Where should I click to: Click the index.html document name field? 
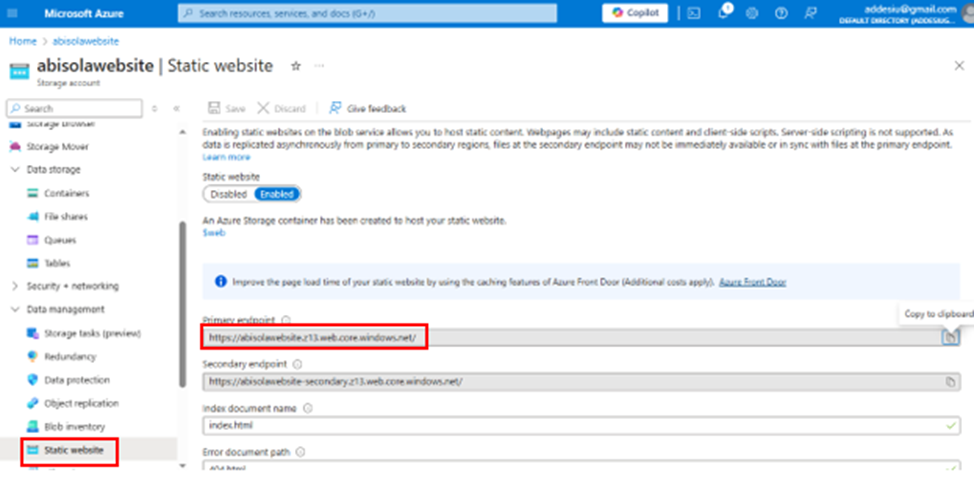pos(581,426)
